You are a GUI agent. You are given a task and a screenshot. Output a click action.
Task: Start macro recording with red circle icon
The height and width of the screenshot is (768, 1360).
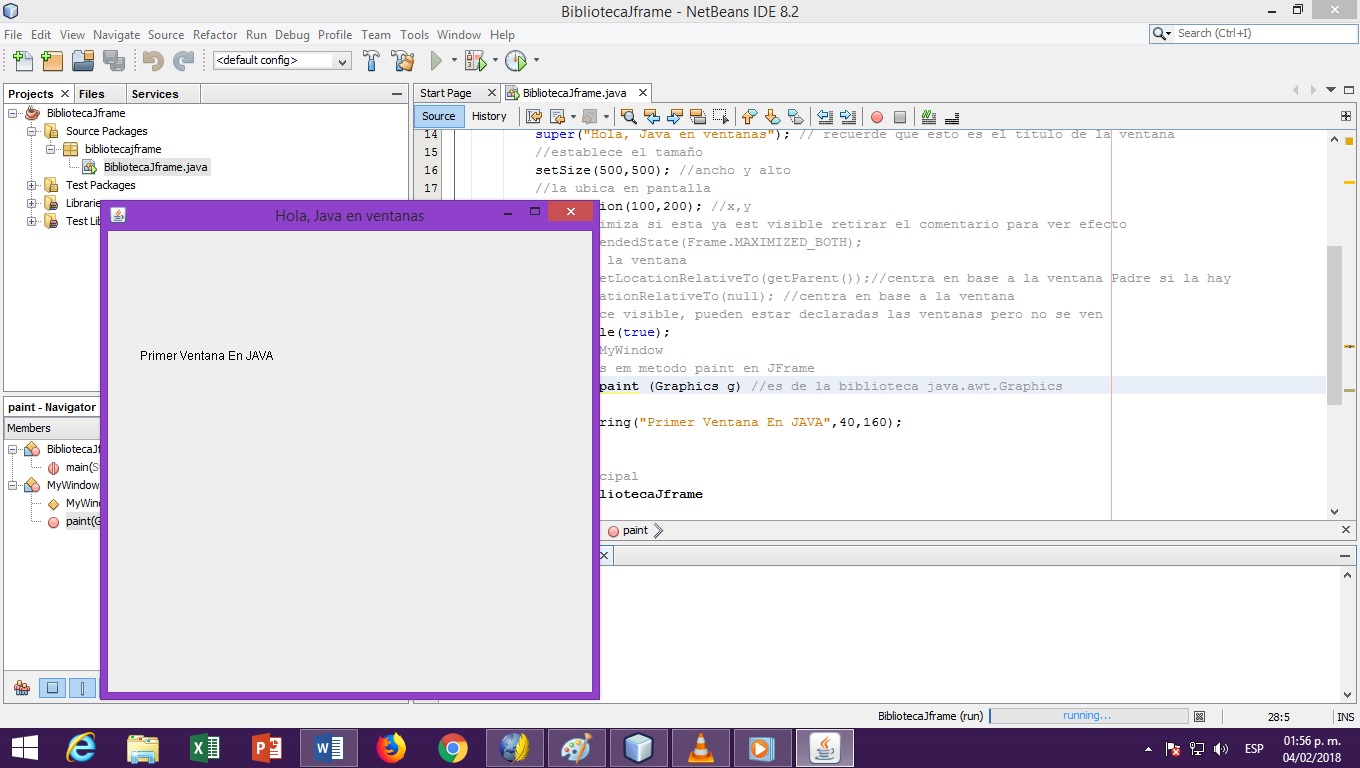[x=876, y=116]
